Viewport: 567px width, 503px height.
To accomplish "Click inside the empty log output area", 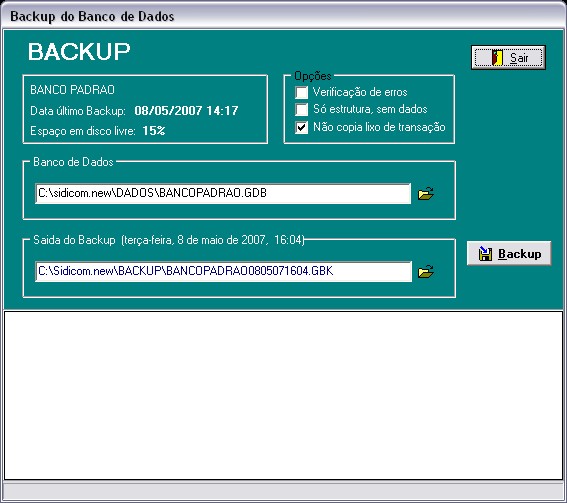I will tap(284, 395).
